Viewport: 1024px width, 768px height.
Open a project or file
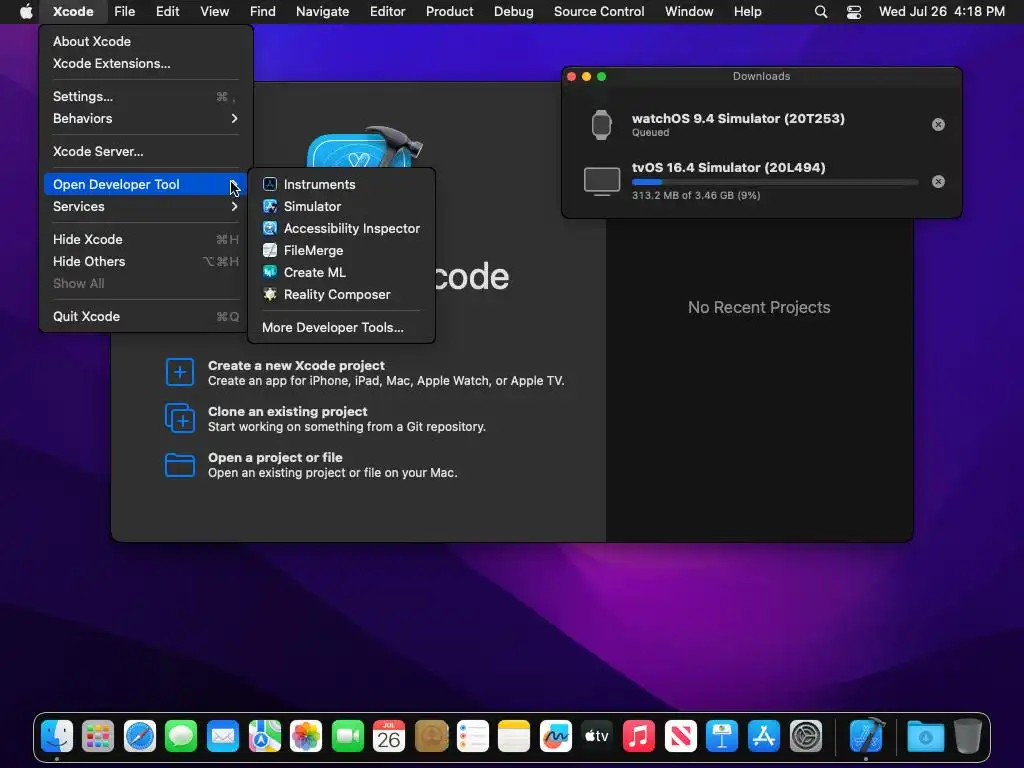(x=311, y=465)
